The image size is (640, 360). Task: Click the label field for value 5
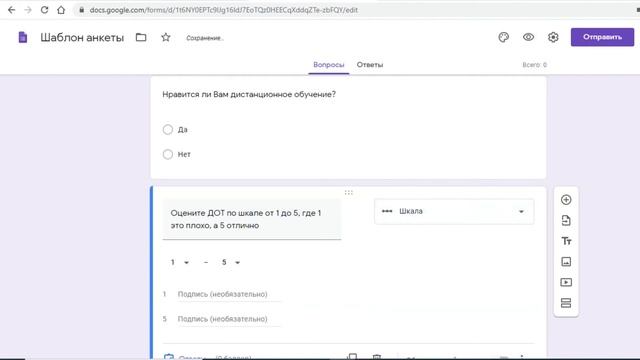(229, 319)
